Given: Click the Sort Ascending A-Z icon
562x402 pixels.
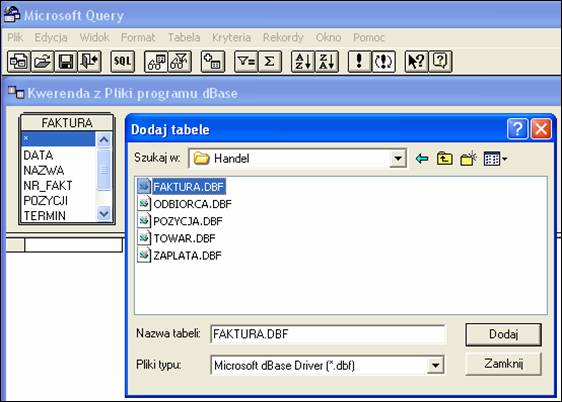Looking at the screenshot, I should tap(303, 62).
